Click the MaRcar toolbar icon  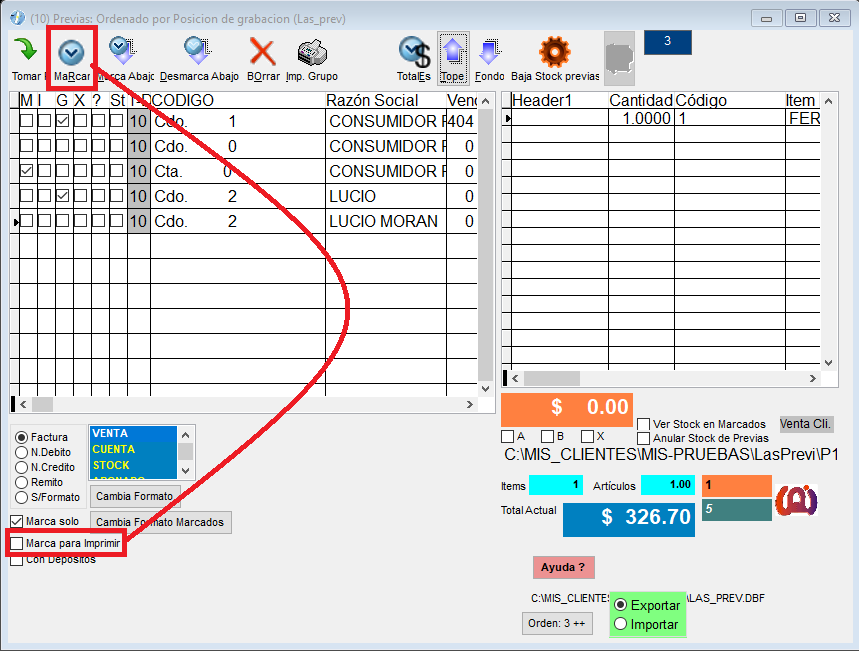click(x=71, y=53)
